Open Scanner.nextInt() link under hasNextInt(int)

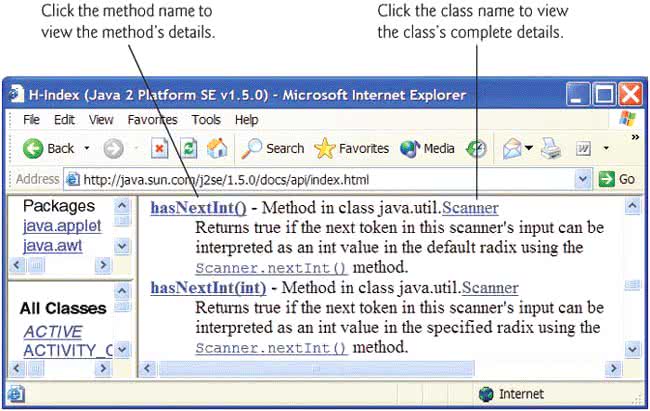[271, 348]
